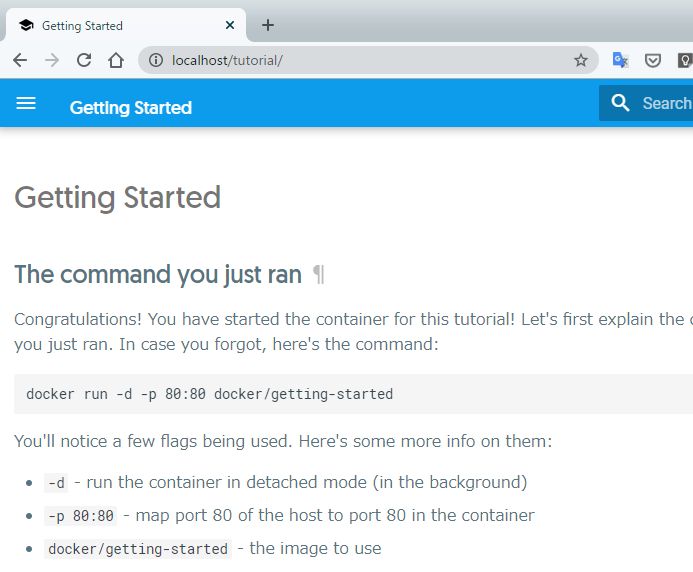Click the docker run command code block
Screen dimensions: 693x572
[x=354, y=394]
